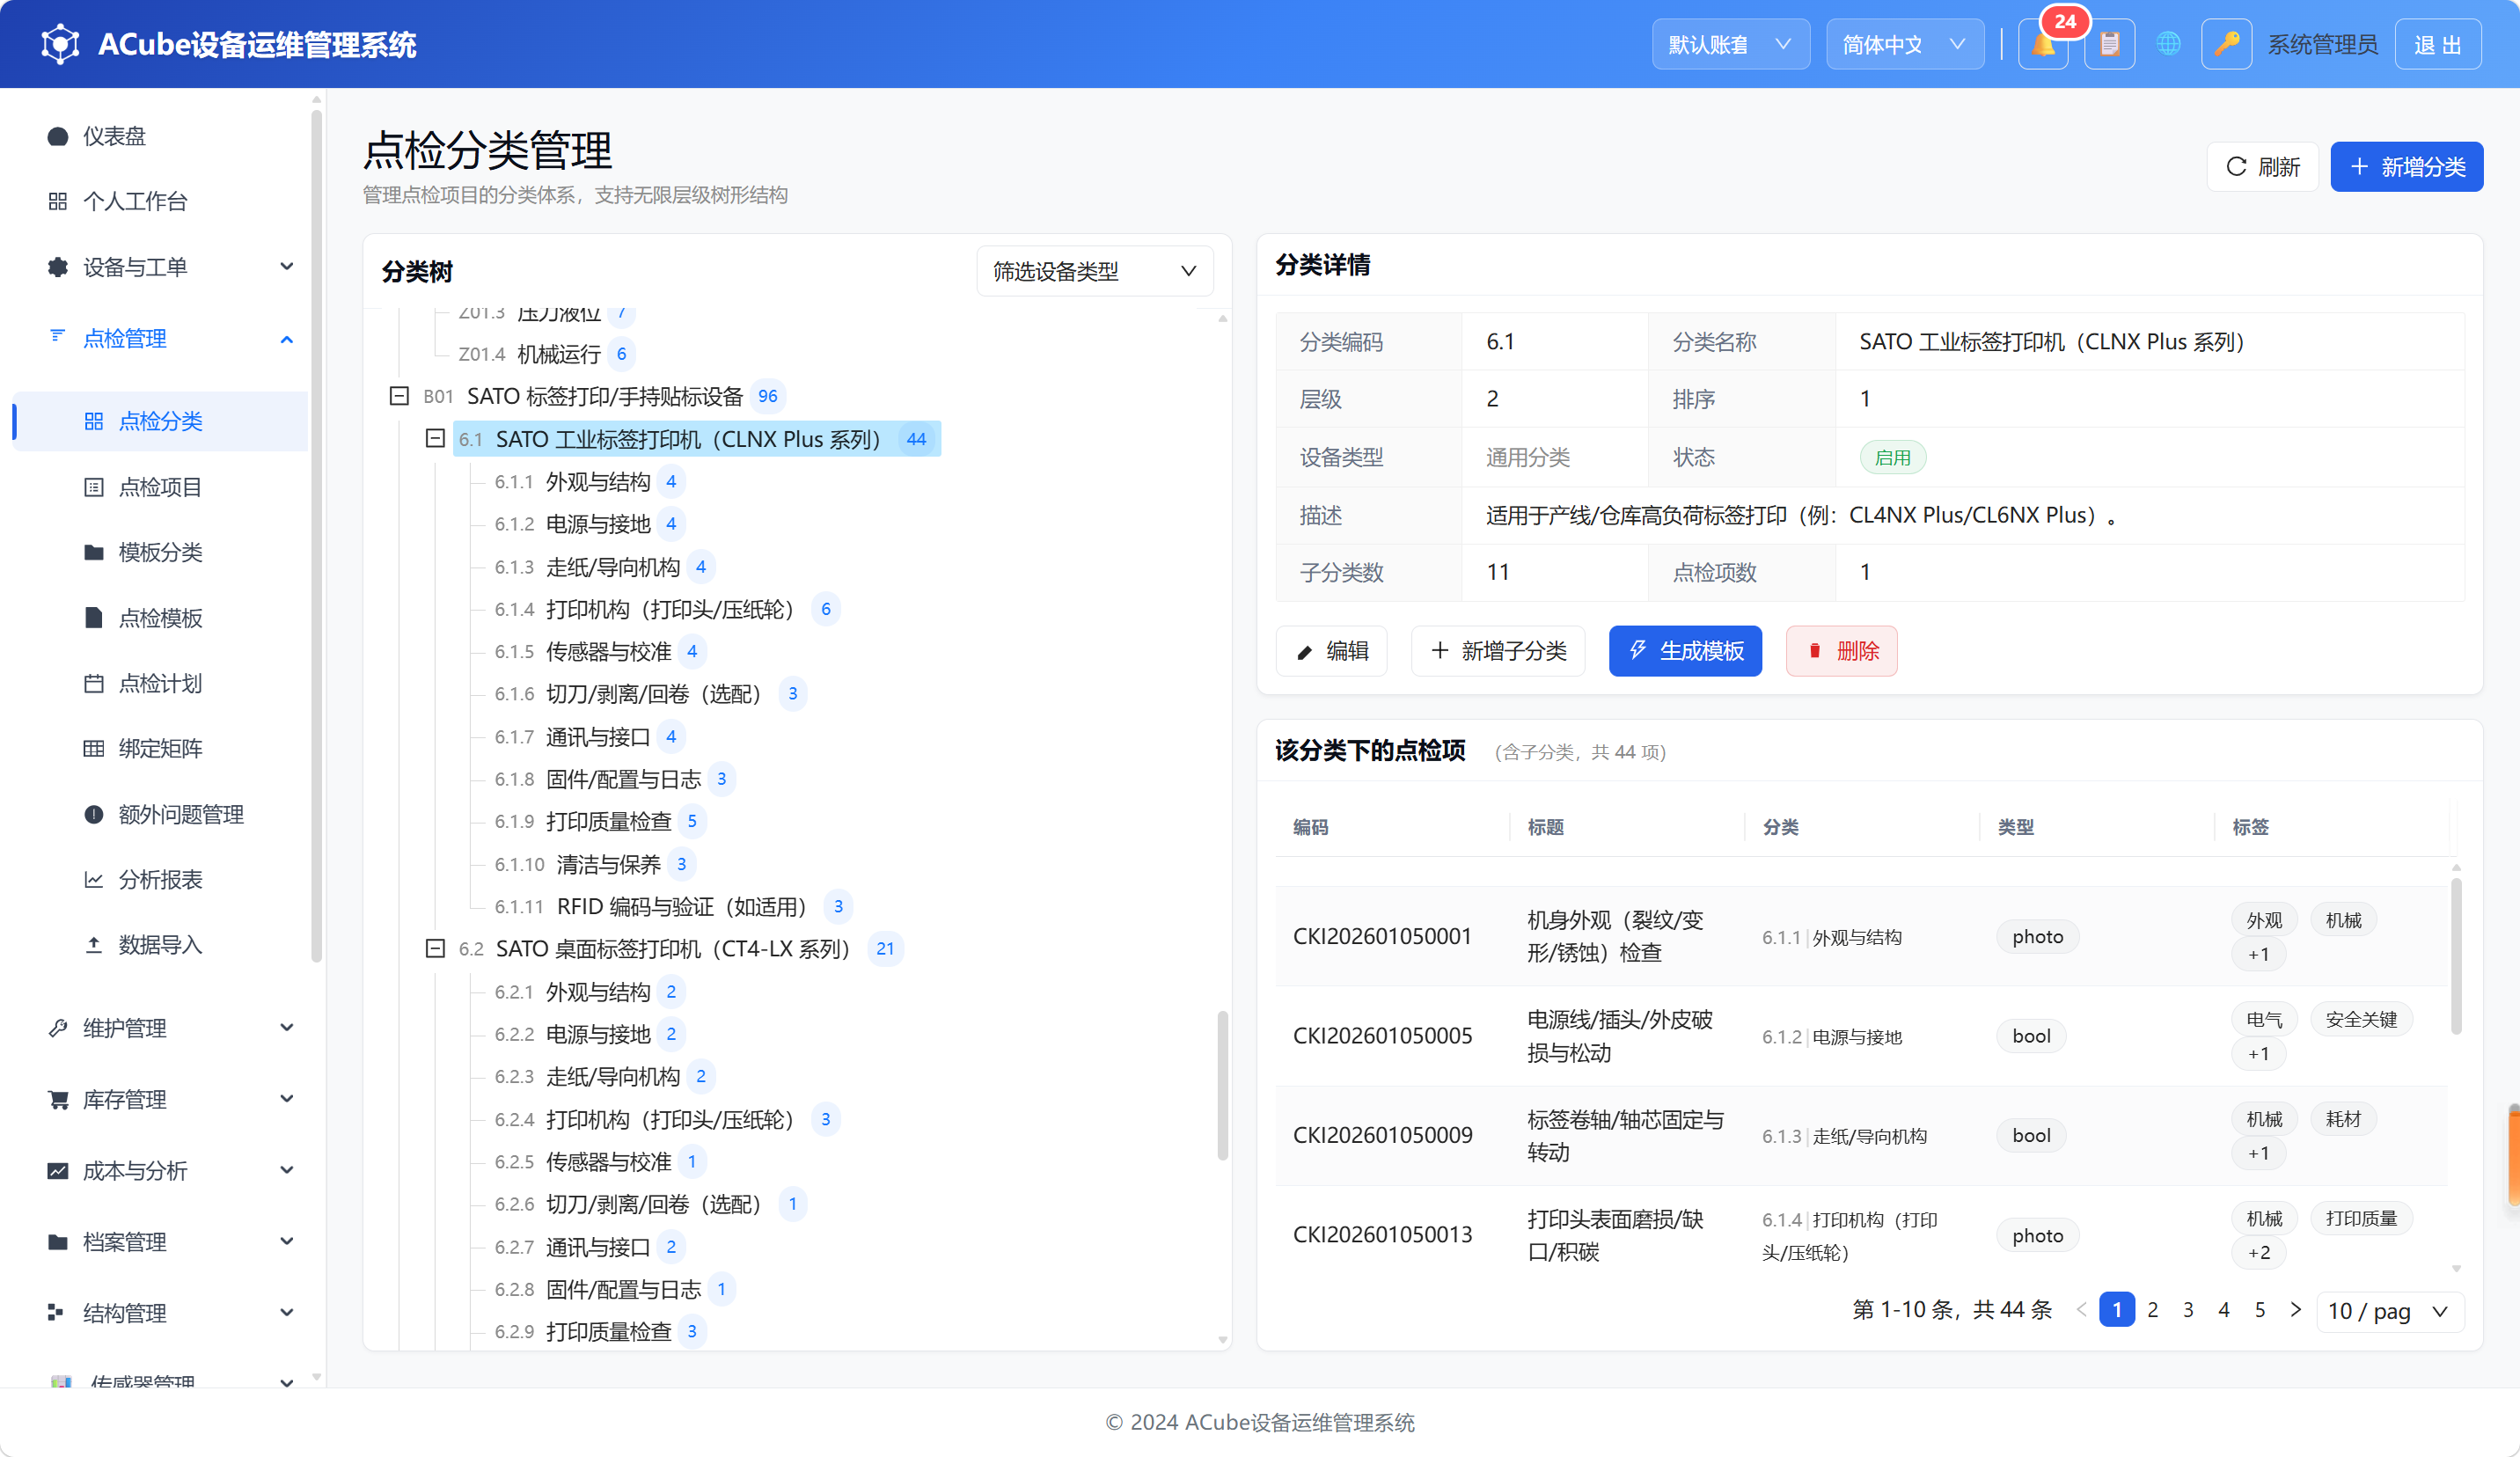
Task: Click the globe icon in header
Action: click(2168, 45)
